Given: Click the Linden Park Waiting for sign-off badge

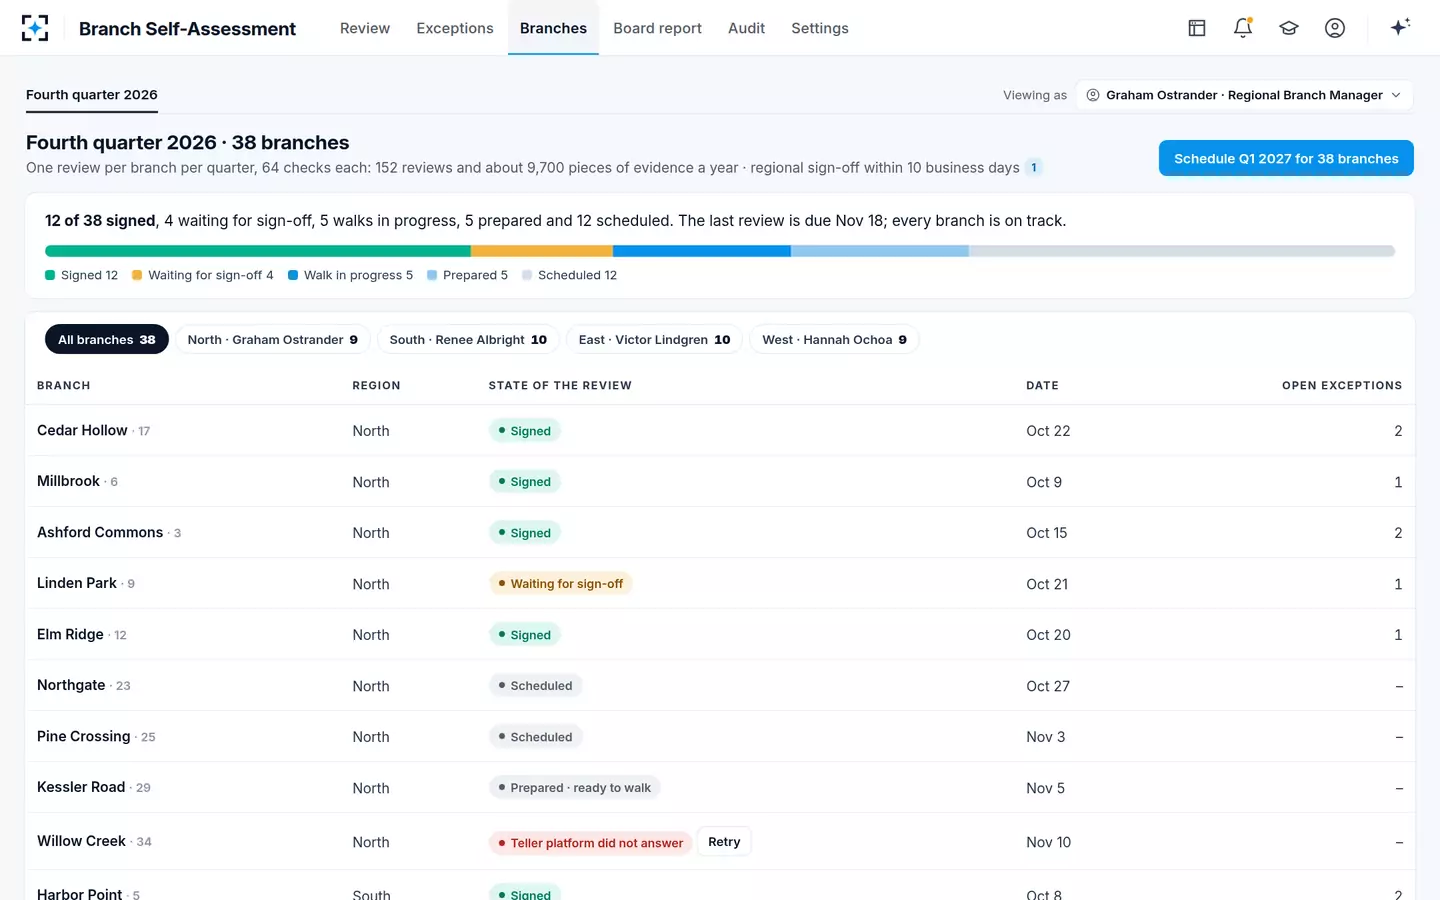Looking at the screenshot, I should pyautogui.click(x=560, y=584).
